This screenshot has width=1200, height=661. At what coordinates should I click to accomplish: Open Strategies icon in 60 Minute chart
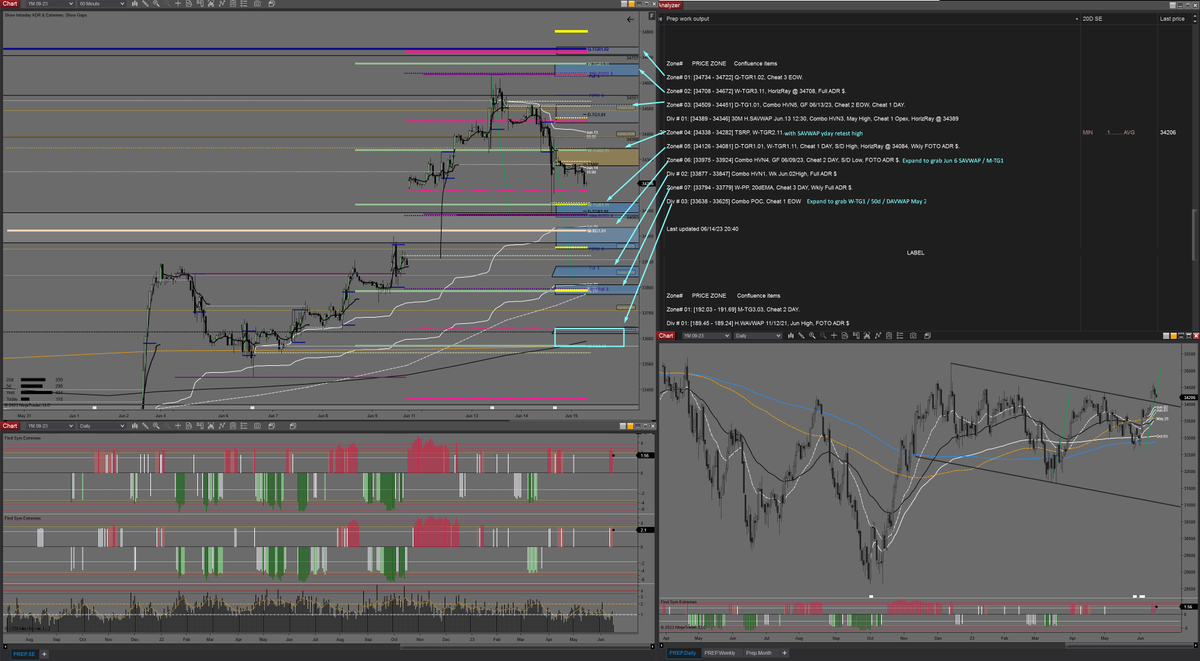[233, 5]
